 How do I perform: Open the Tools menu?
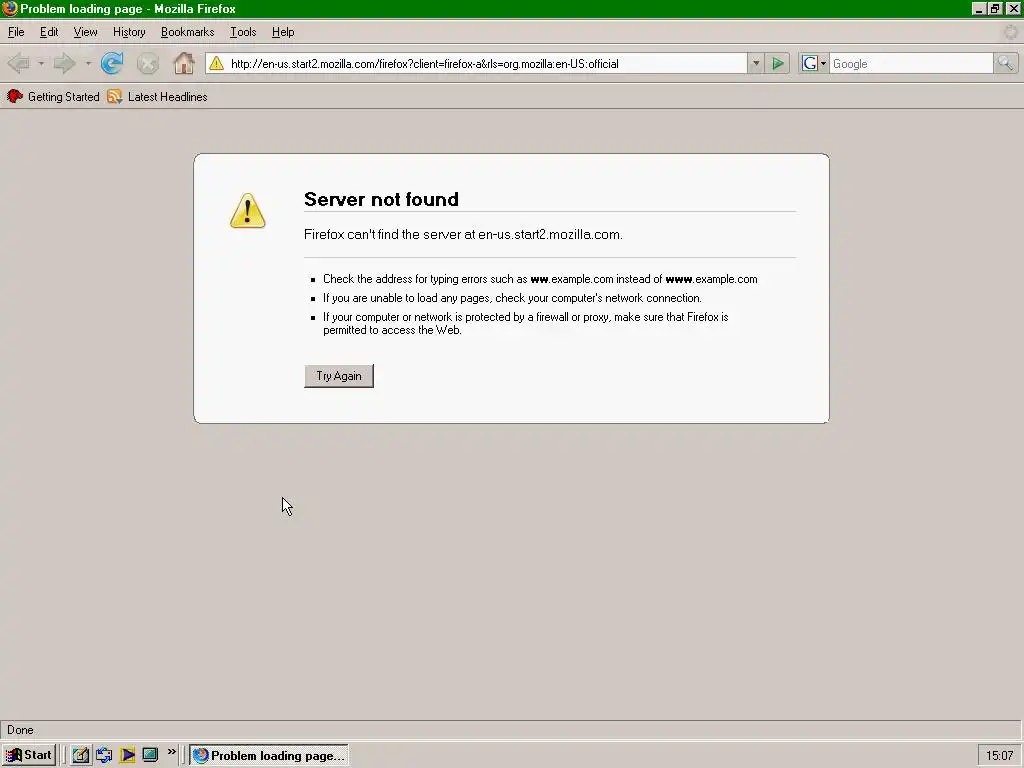pyautogui.click(x=243, y=32)
